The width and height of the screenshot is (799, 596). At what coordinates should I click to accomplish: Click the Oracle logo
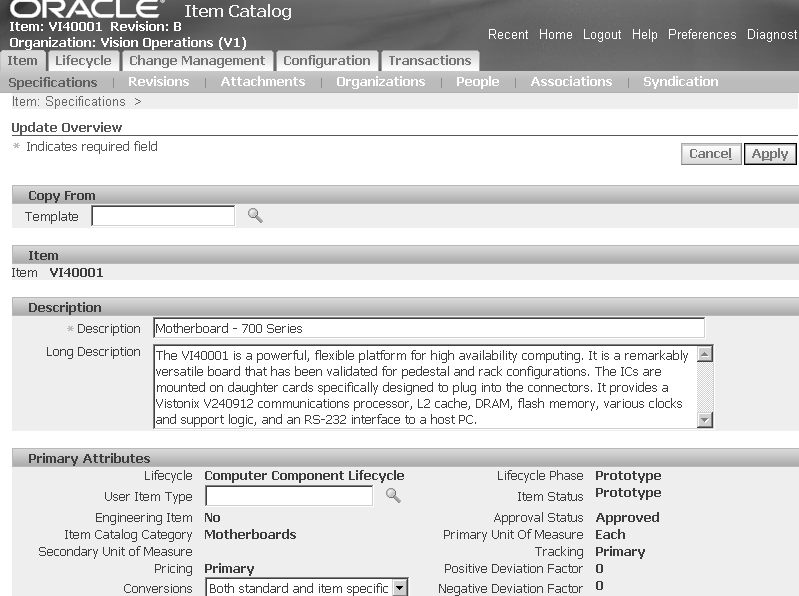(x=85, y=8)
